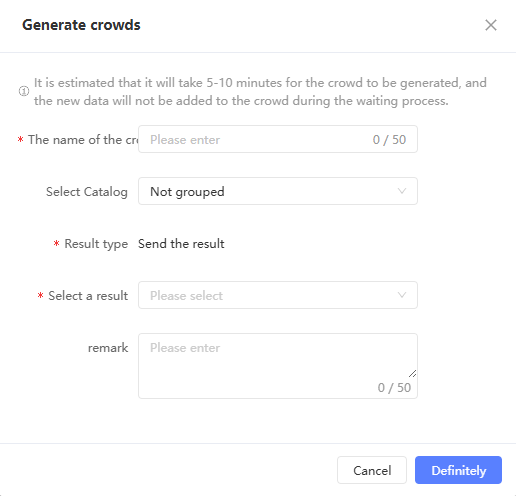Image resolution: width=516 pixels, height=496 pixels.
Task: Close the Generate crowds dialog
Action: click(x=491, y=25)
